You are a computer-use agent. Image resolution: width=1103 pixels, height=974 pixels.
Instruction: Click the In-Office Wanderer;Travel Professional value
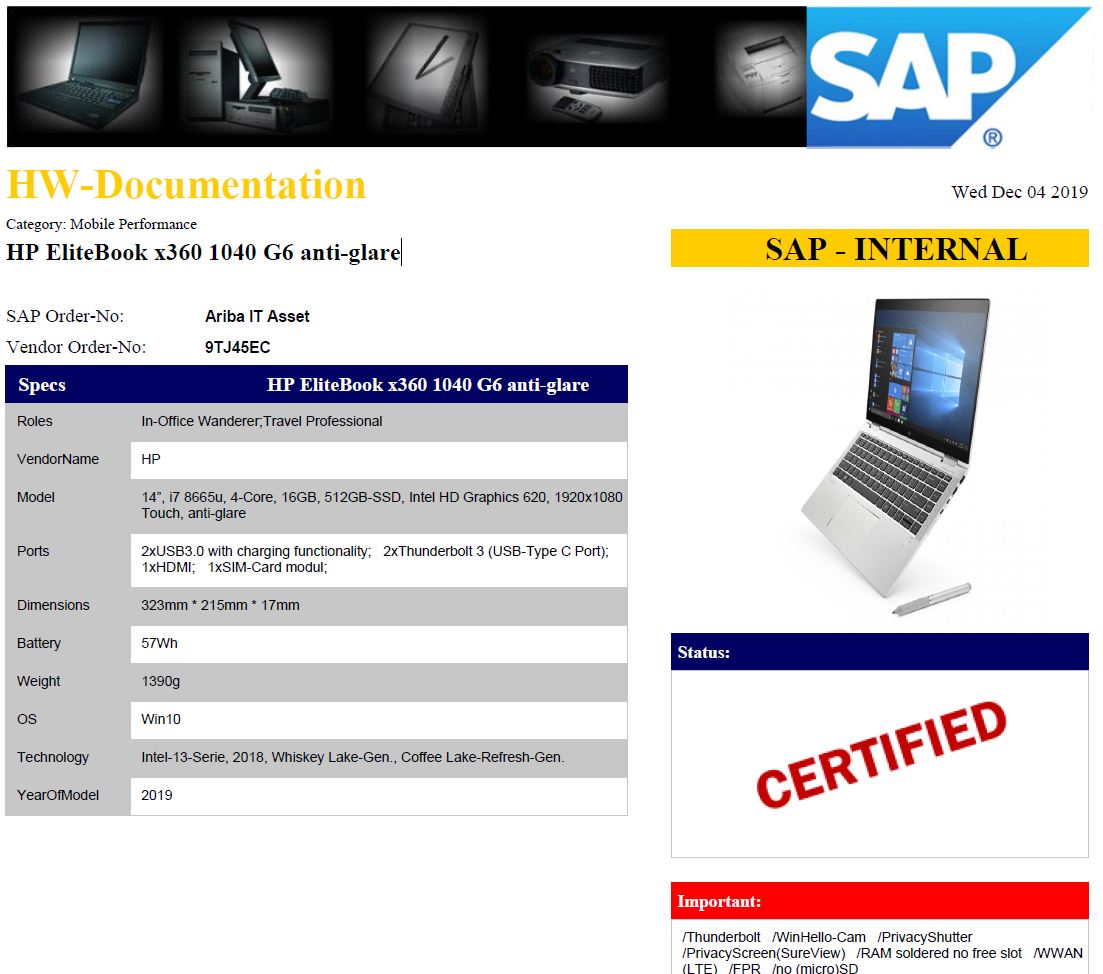tap(262, 421)
